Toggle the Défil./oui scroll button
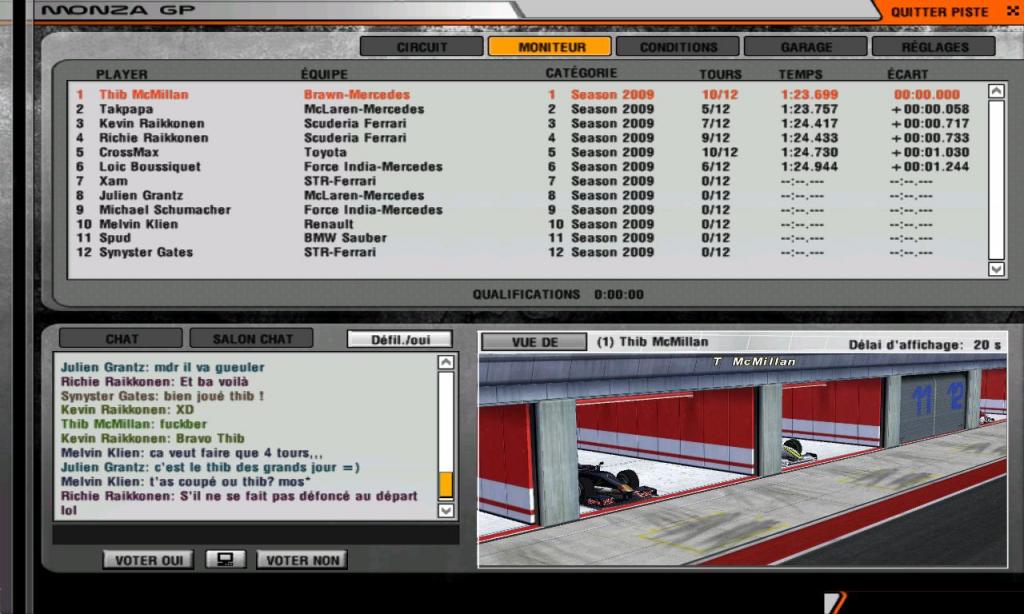Viewport: 1024px width, 614px height. [x=400, y=339]
